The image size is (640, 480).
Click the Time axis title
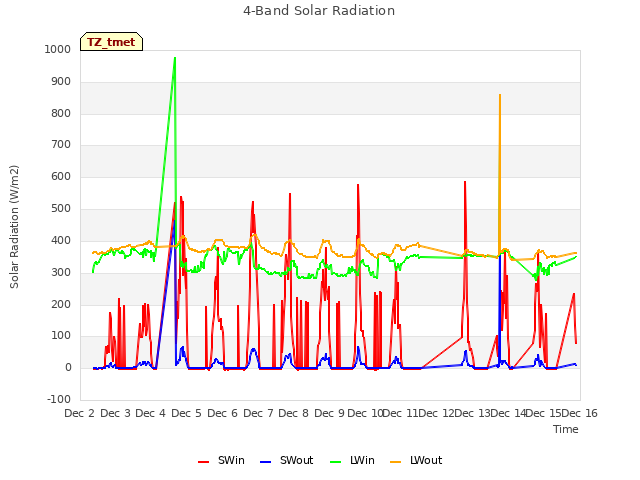(566, 429)
